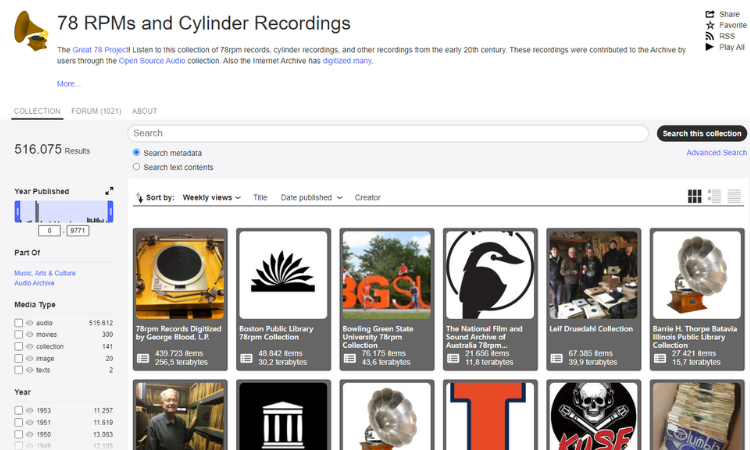This screenshot has width=750, height=450.
Task: Check the texts media type checkbox
Action: click(19, 370)
